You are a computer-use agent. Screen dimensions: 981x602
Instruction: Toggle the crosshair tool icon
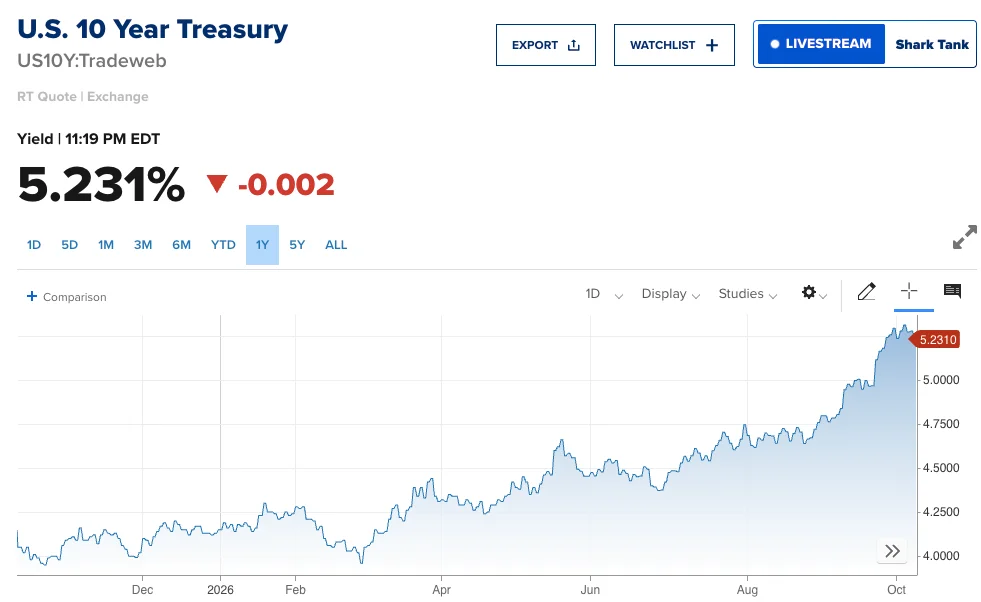click(x=909, y=290)
